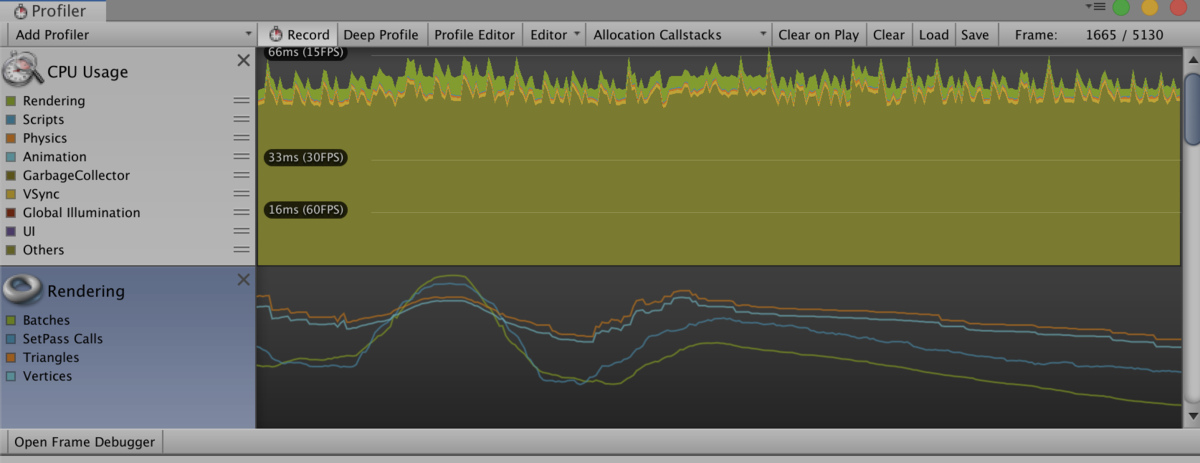
Task: Grab the Others category reorder handle
Action: point(241,250)
